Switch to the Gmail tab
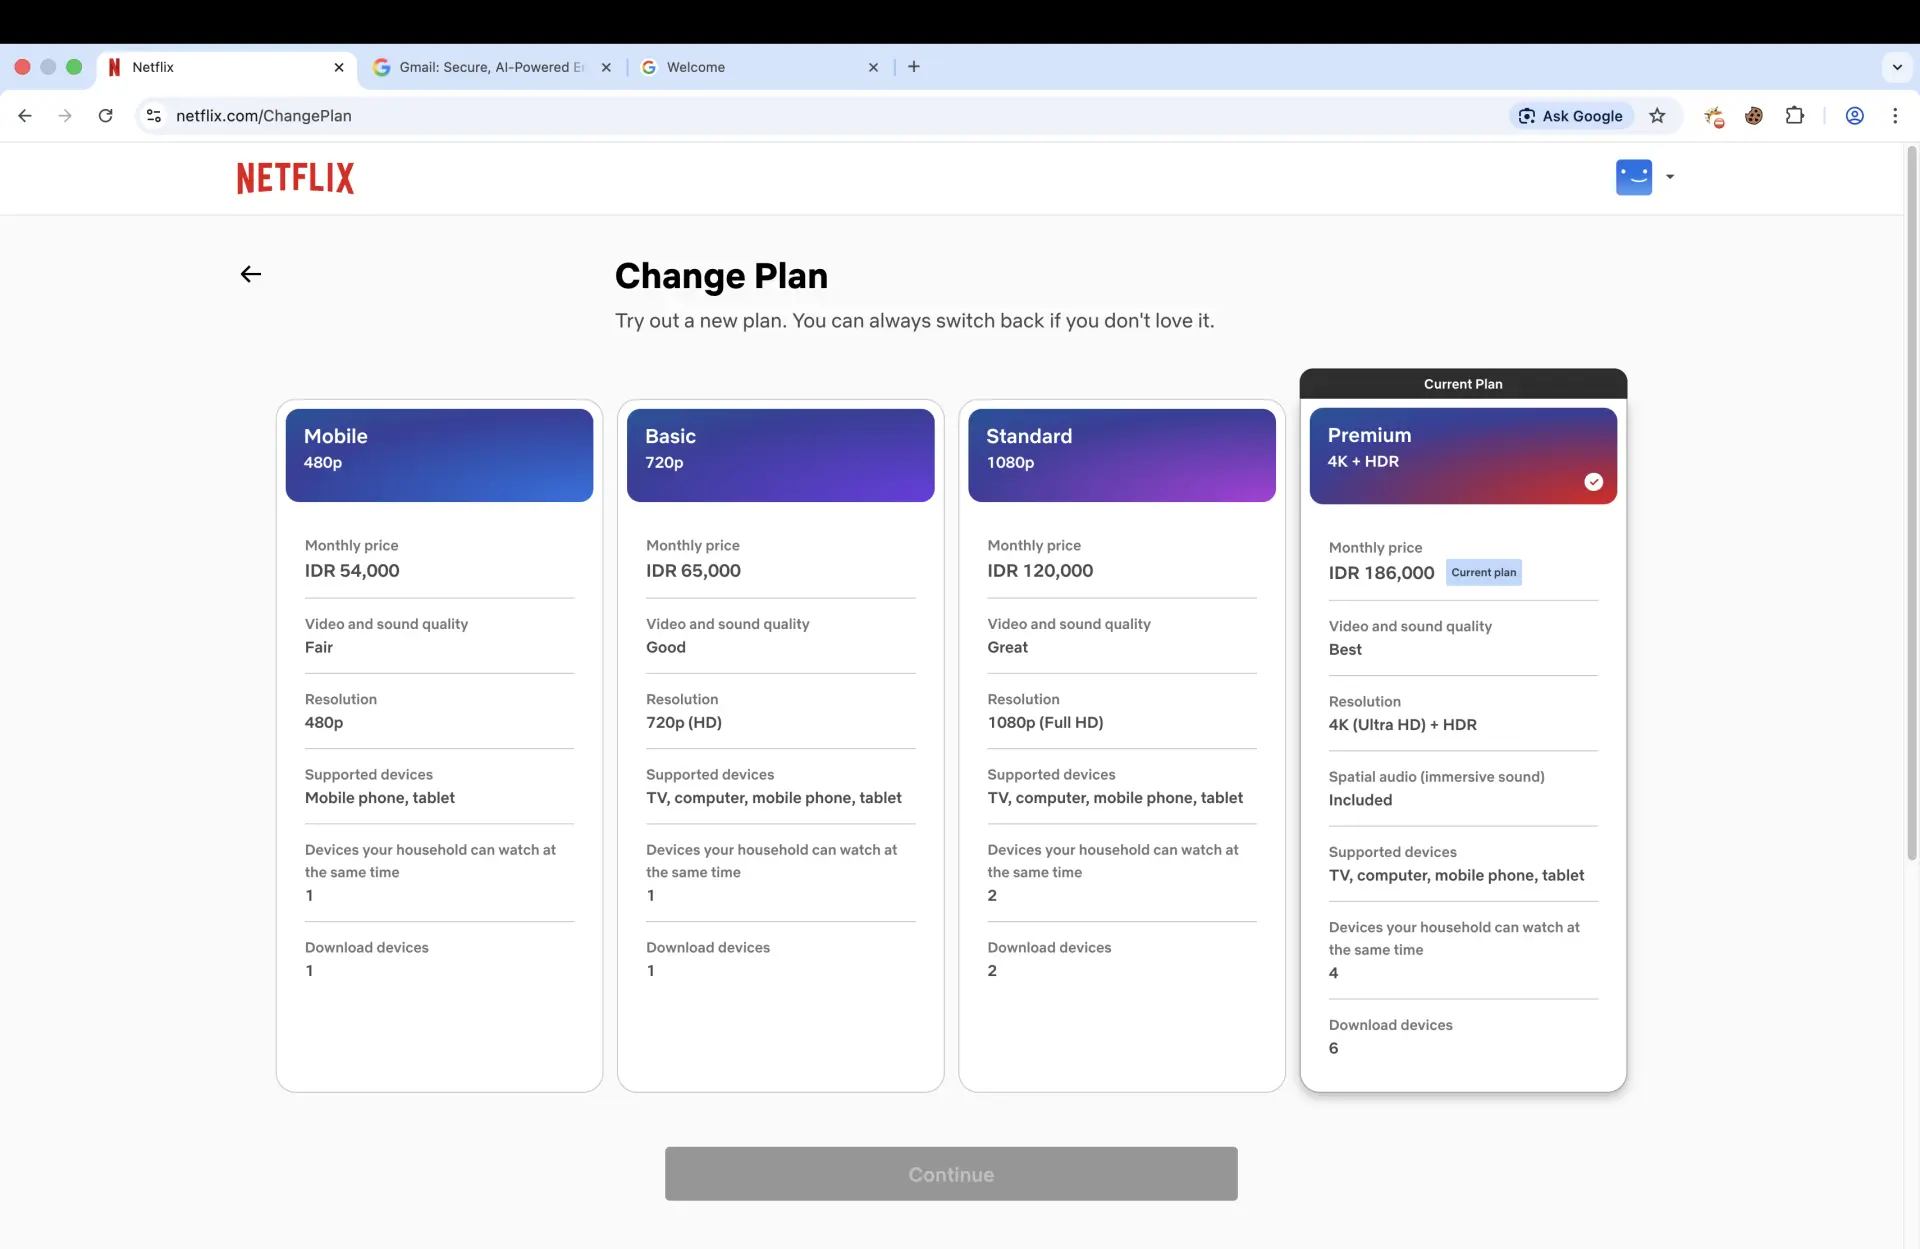The image size is (1920, 1249). pos(492,67)
